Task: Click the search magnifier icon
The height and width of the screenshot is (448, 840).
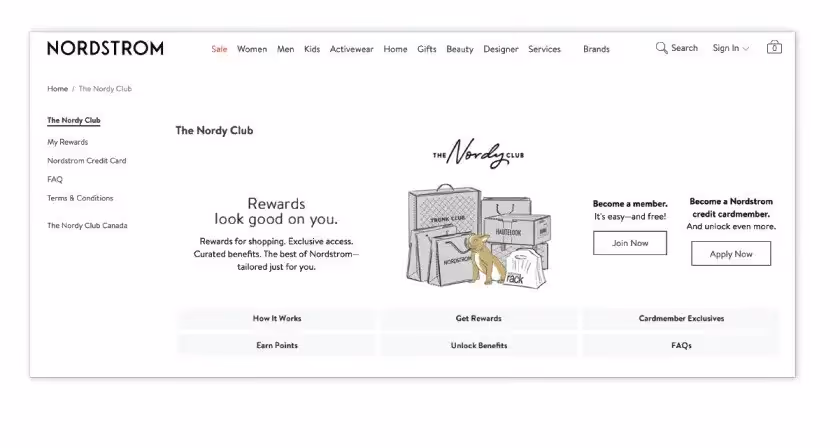Action: (x=662, y=48)
